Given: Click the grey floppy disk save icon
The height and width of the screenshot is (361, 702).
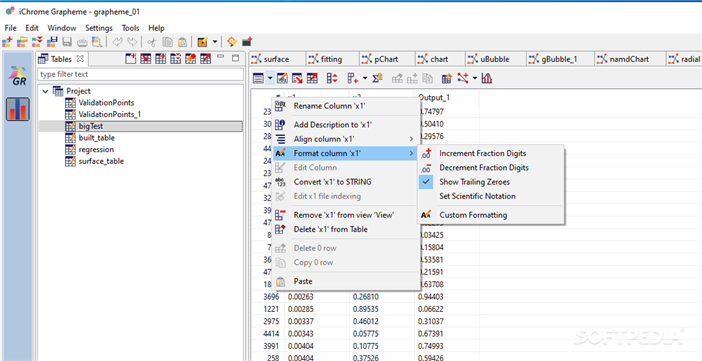Looking at the screenshot, I should [67, 42].
